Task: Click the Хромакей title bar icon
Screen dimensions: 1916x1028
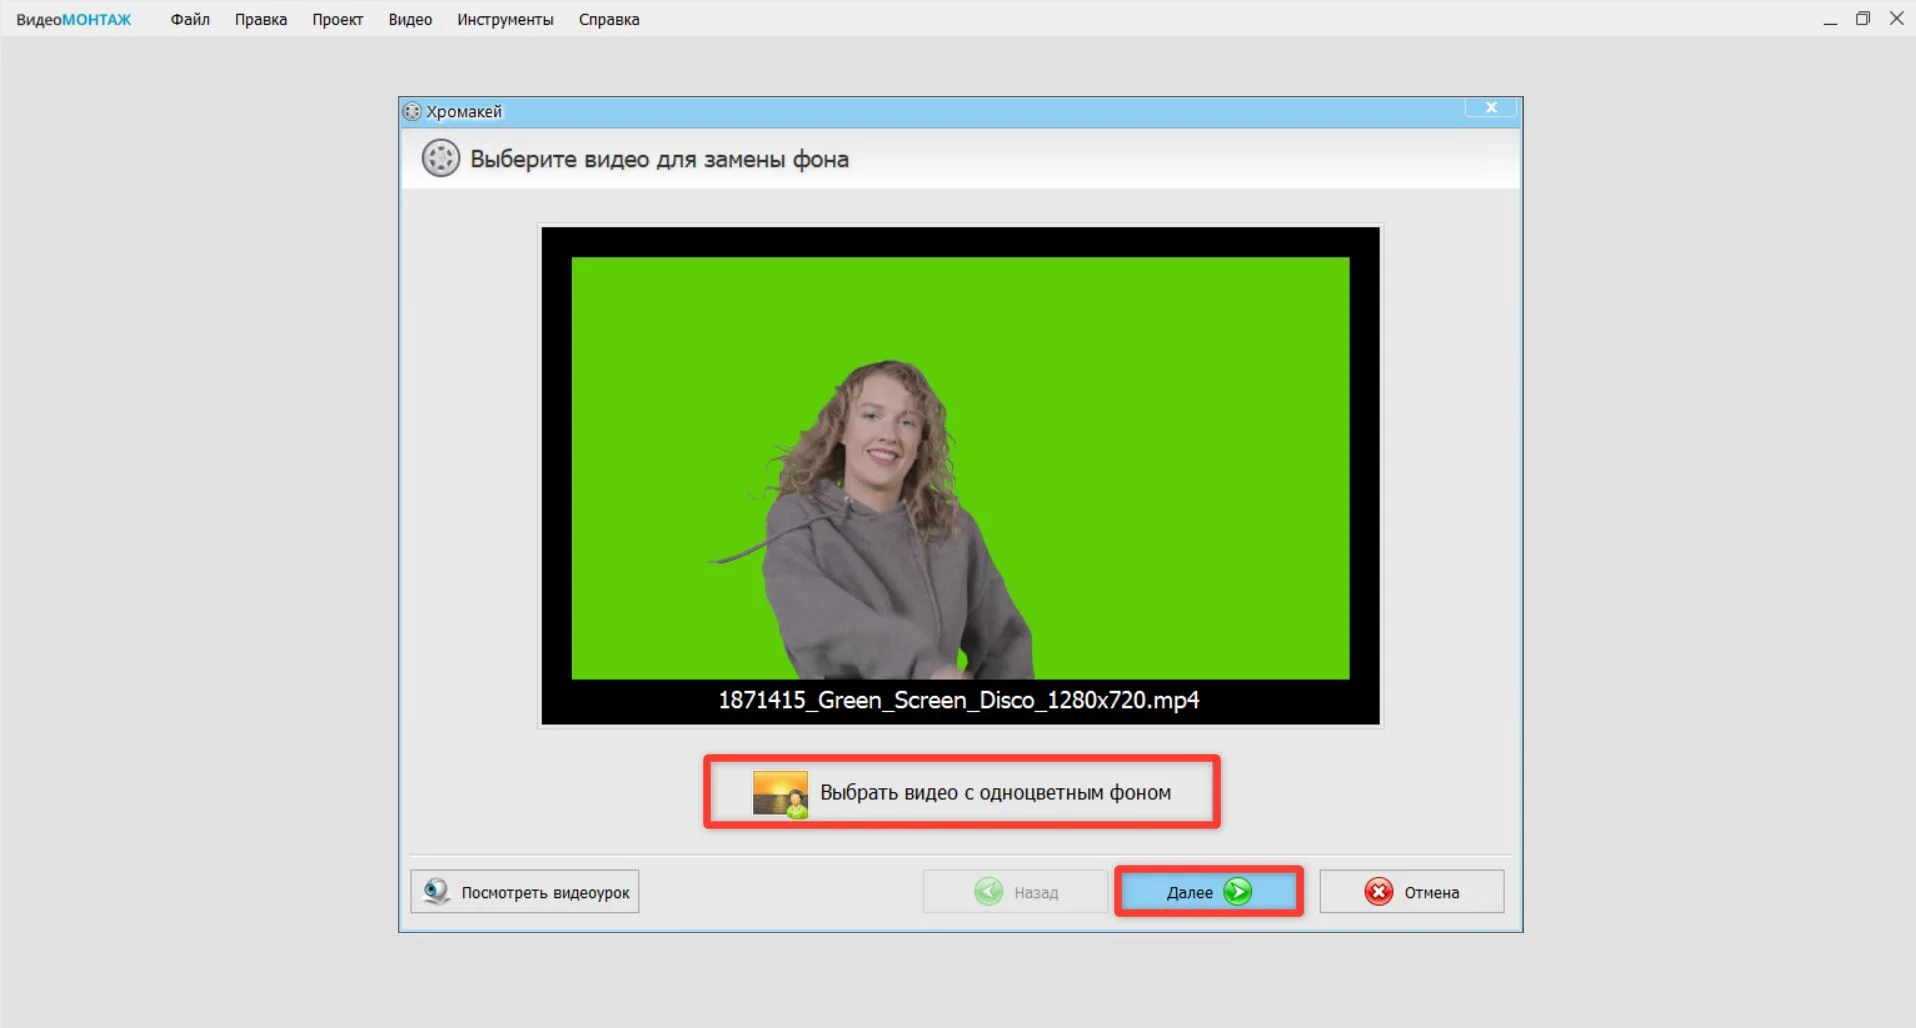Action: pos(412,112)
